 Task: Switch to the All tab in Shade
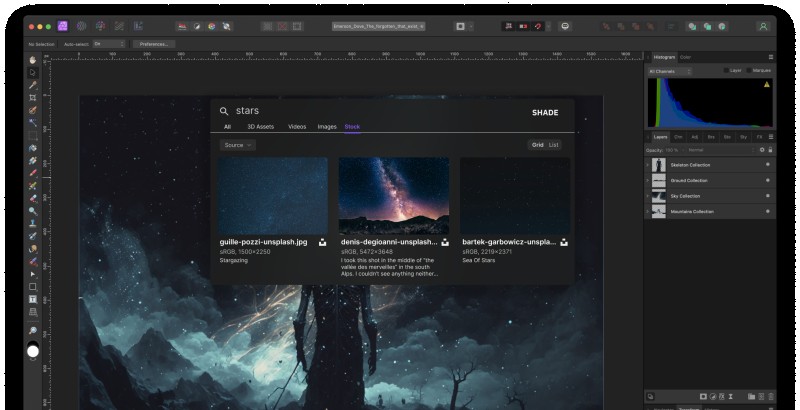[227, 126]
